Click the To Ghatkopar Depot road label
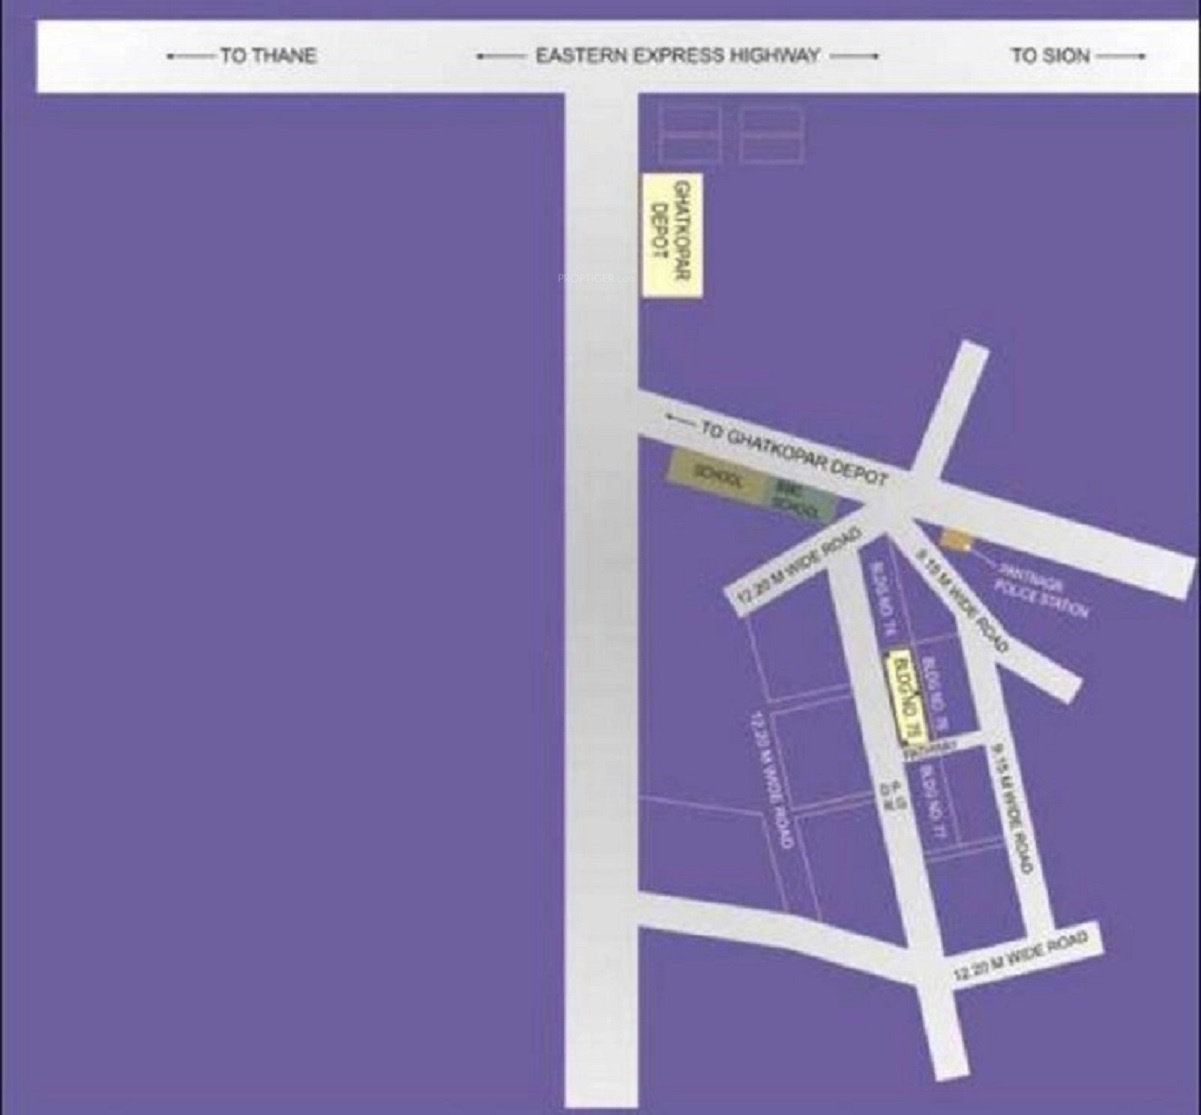Viewport: 1201px width, 1115px height. click(x=793, y=454)
